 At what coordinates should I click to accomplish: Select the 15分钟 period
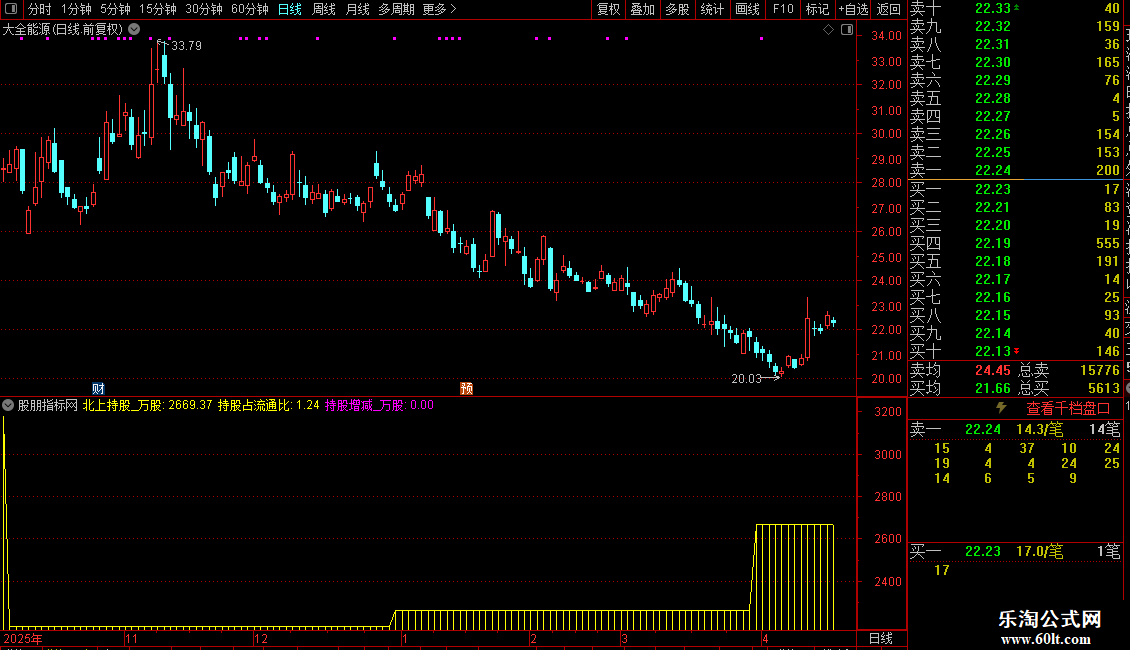point(158,9)
